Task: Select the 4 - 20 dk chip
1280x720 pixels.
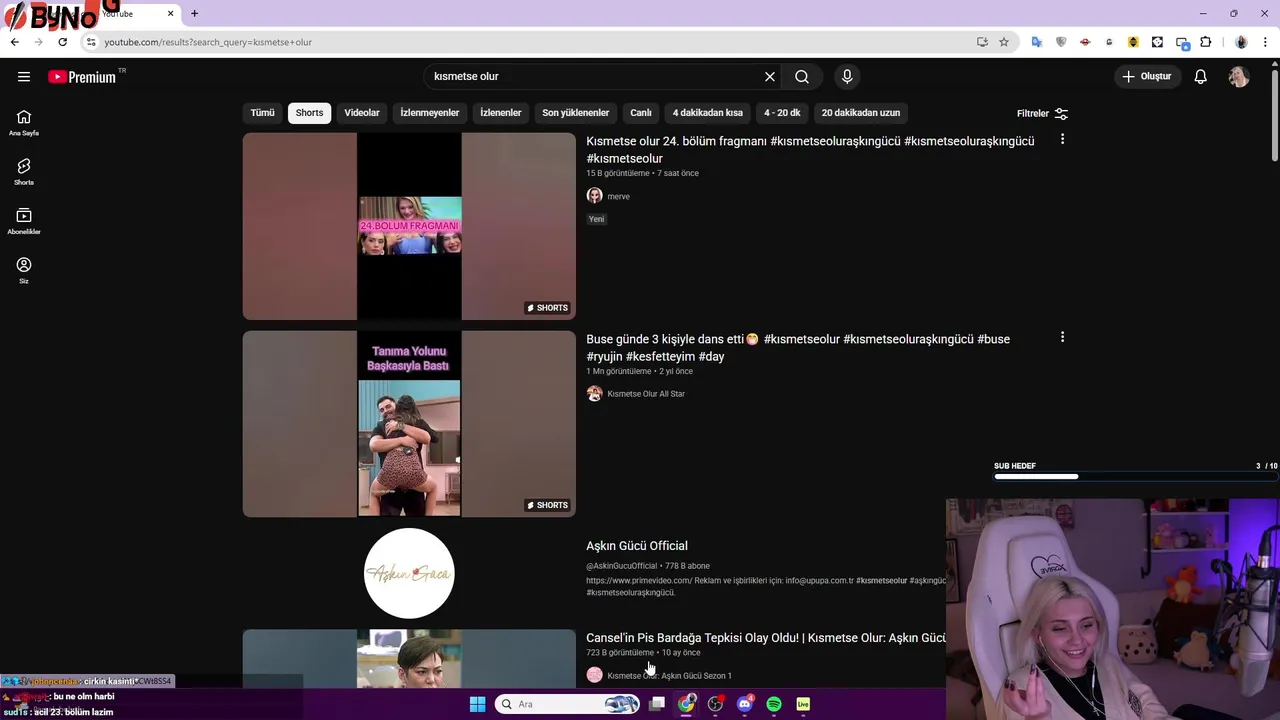Action: [x=783, y=113]
